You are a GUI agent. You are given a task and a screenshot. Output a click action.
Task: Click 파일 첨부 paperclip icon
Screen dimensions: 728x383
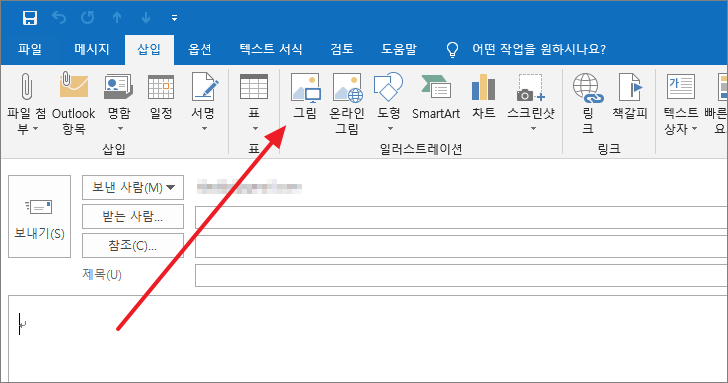click(27, 87)
